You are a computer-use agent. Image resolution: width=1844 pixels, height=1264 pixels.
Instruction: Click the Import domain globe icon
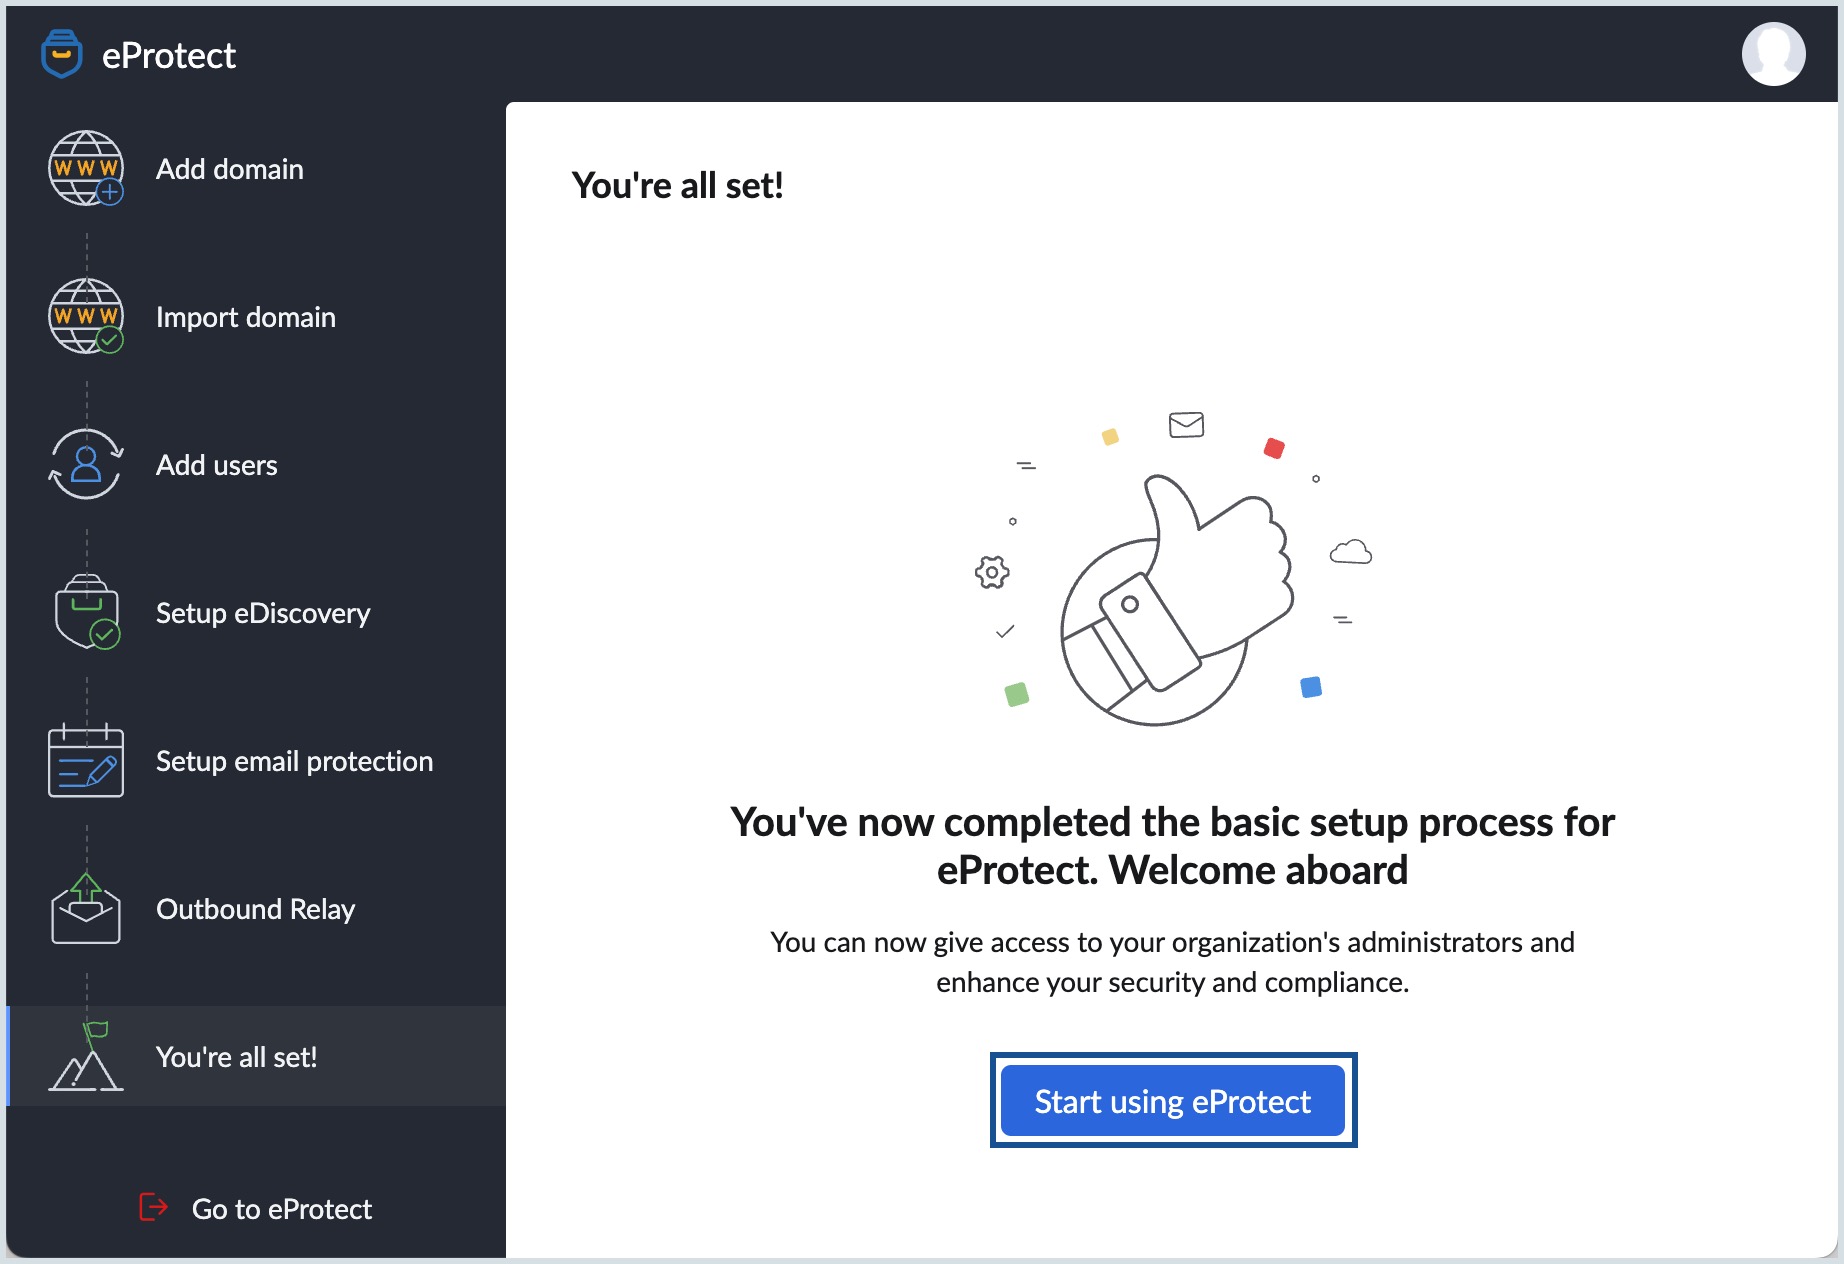coord(86,316)
